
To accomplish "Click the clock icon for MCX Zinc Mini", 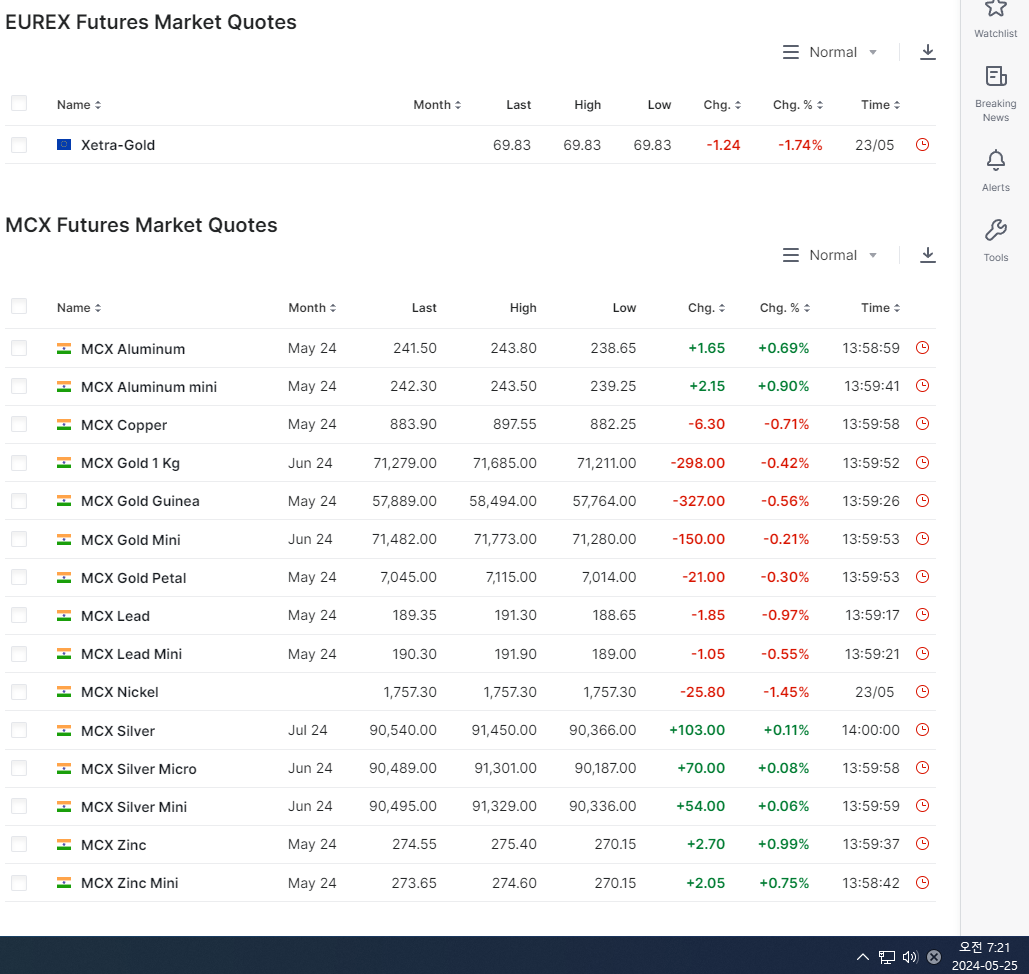I will [922, 883].
